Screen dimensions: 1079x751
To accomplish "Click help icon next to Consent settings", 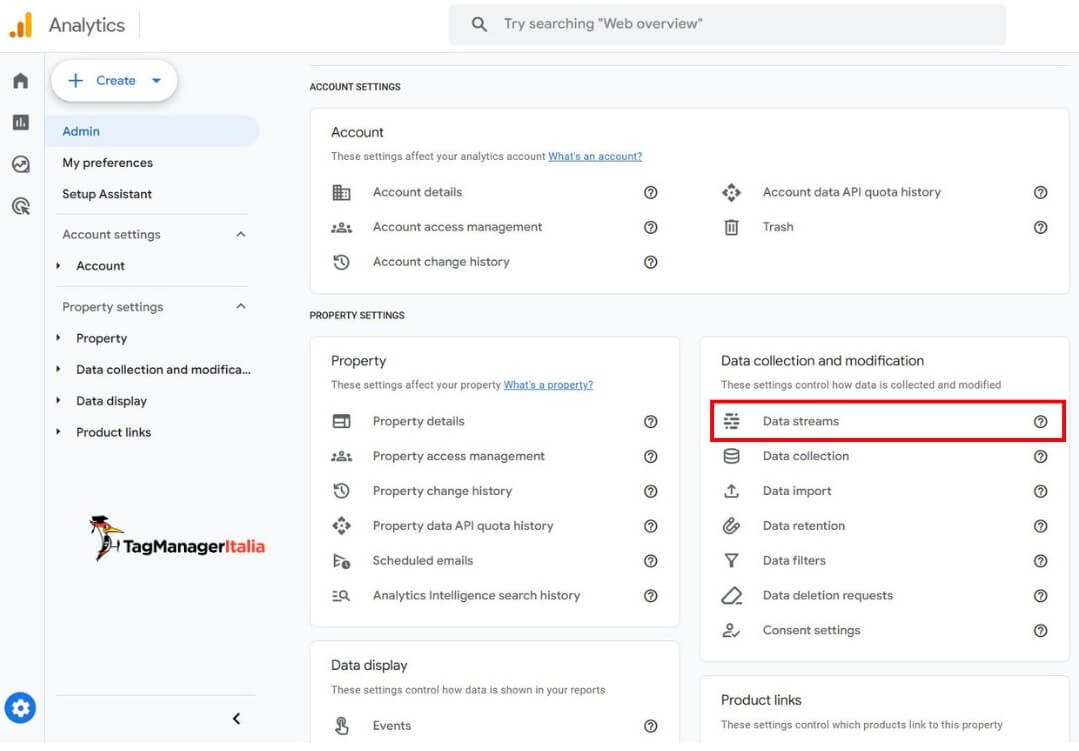I will tap(1040, 631).
